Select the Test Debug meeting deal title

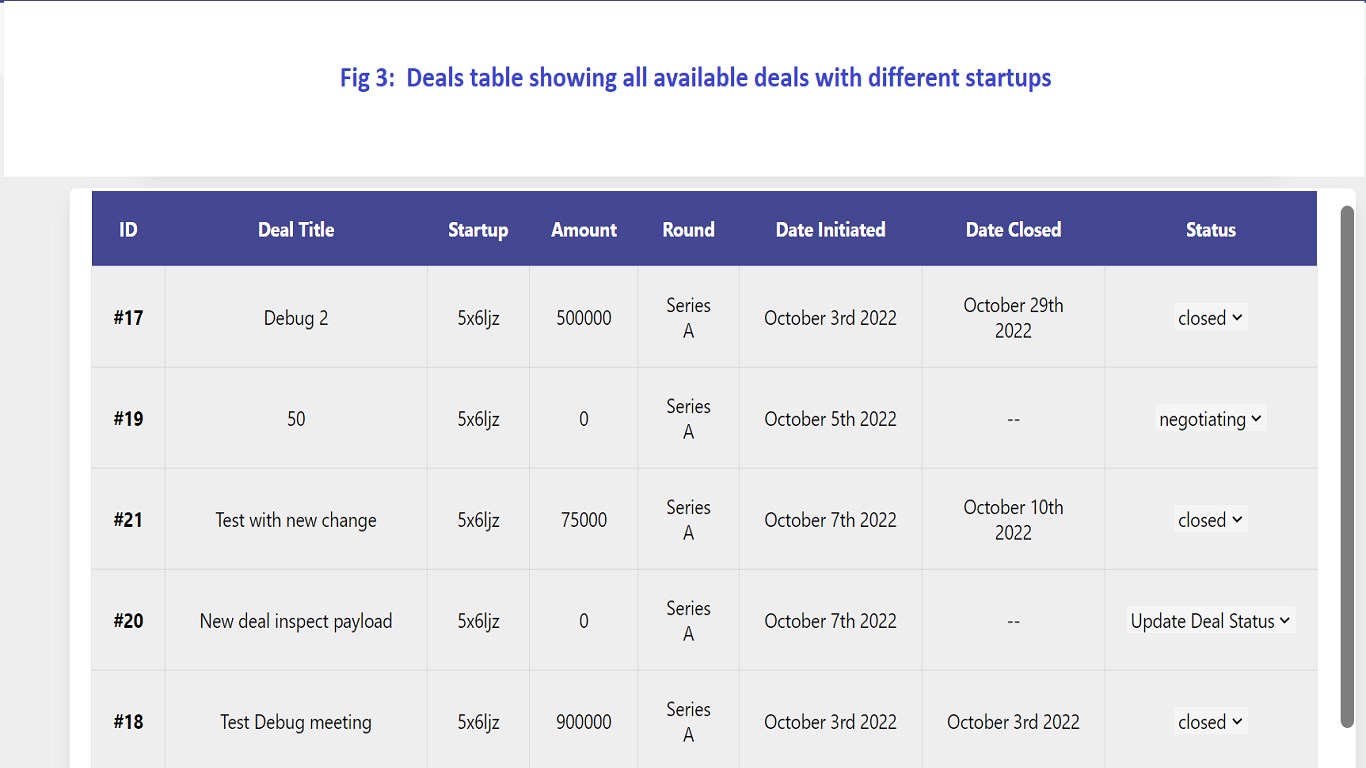tap(296, 722)
